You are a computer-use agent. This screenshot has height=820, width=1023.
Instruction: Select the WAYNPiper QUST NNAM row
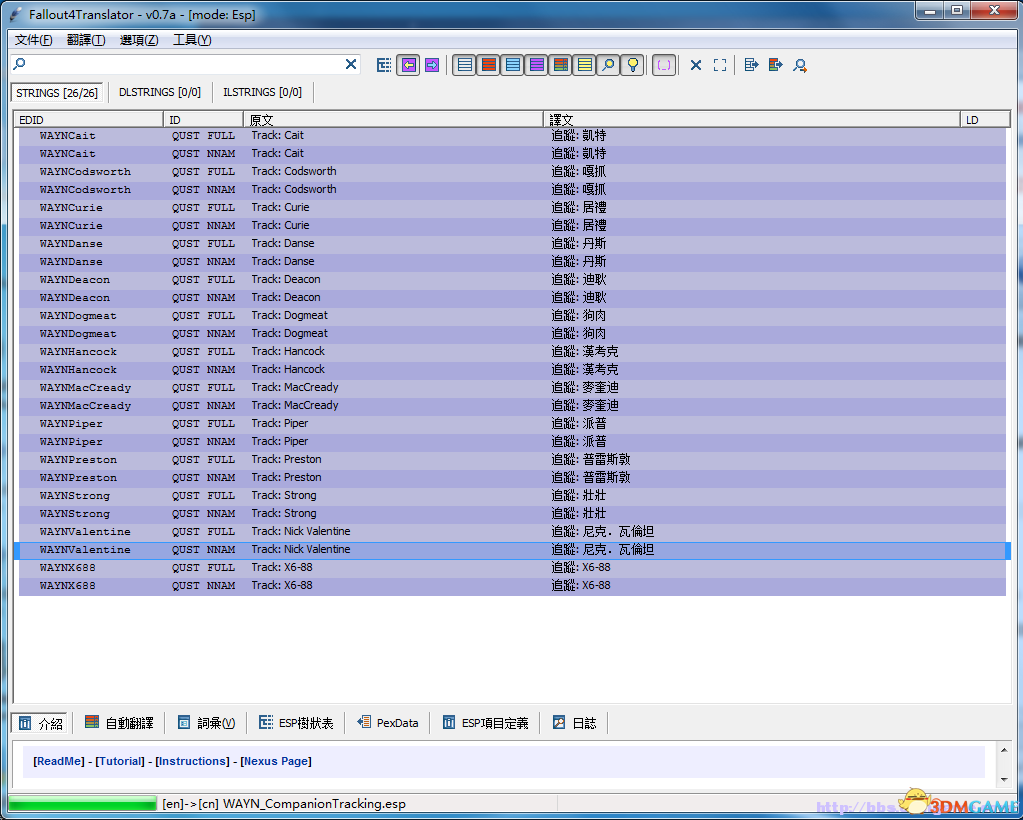[x=512, y=442]
